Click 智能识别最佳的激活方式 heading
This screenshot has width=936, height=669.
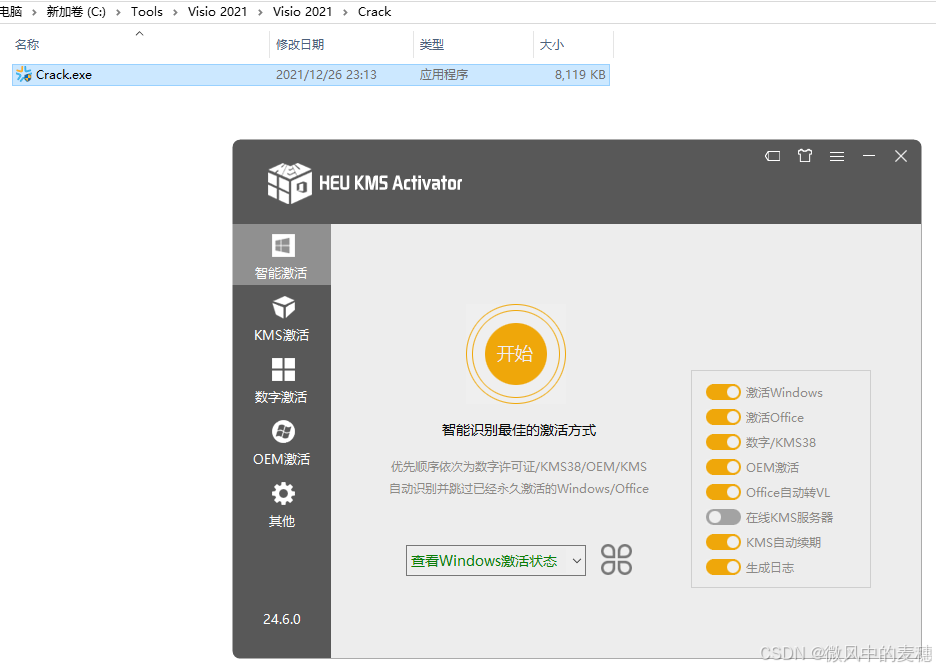pos(519,430)
